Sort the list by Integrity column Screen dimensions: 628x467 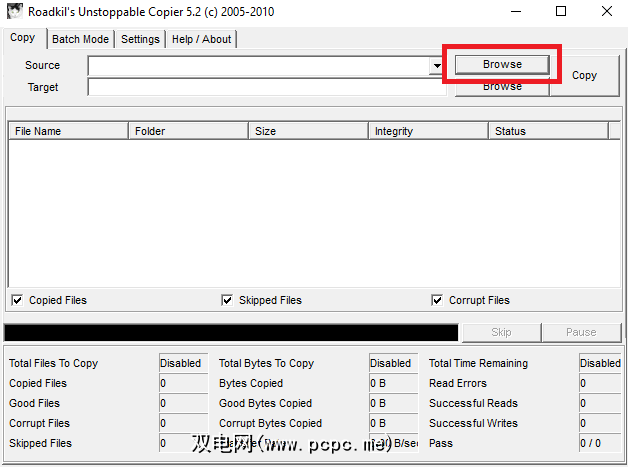point(429,131)
